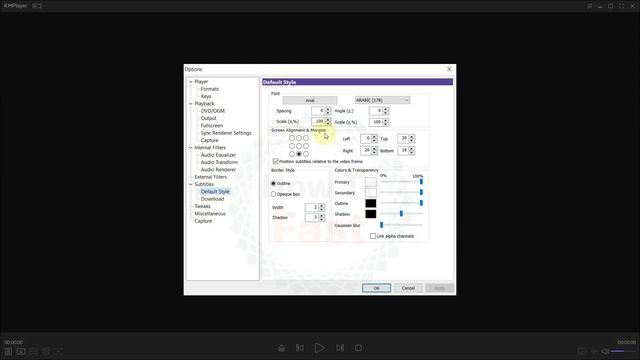Increase the Spacing value with the up arrow
The width and height of the screenshot is (640, 360).
tap(328, 109)
